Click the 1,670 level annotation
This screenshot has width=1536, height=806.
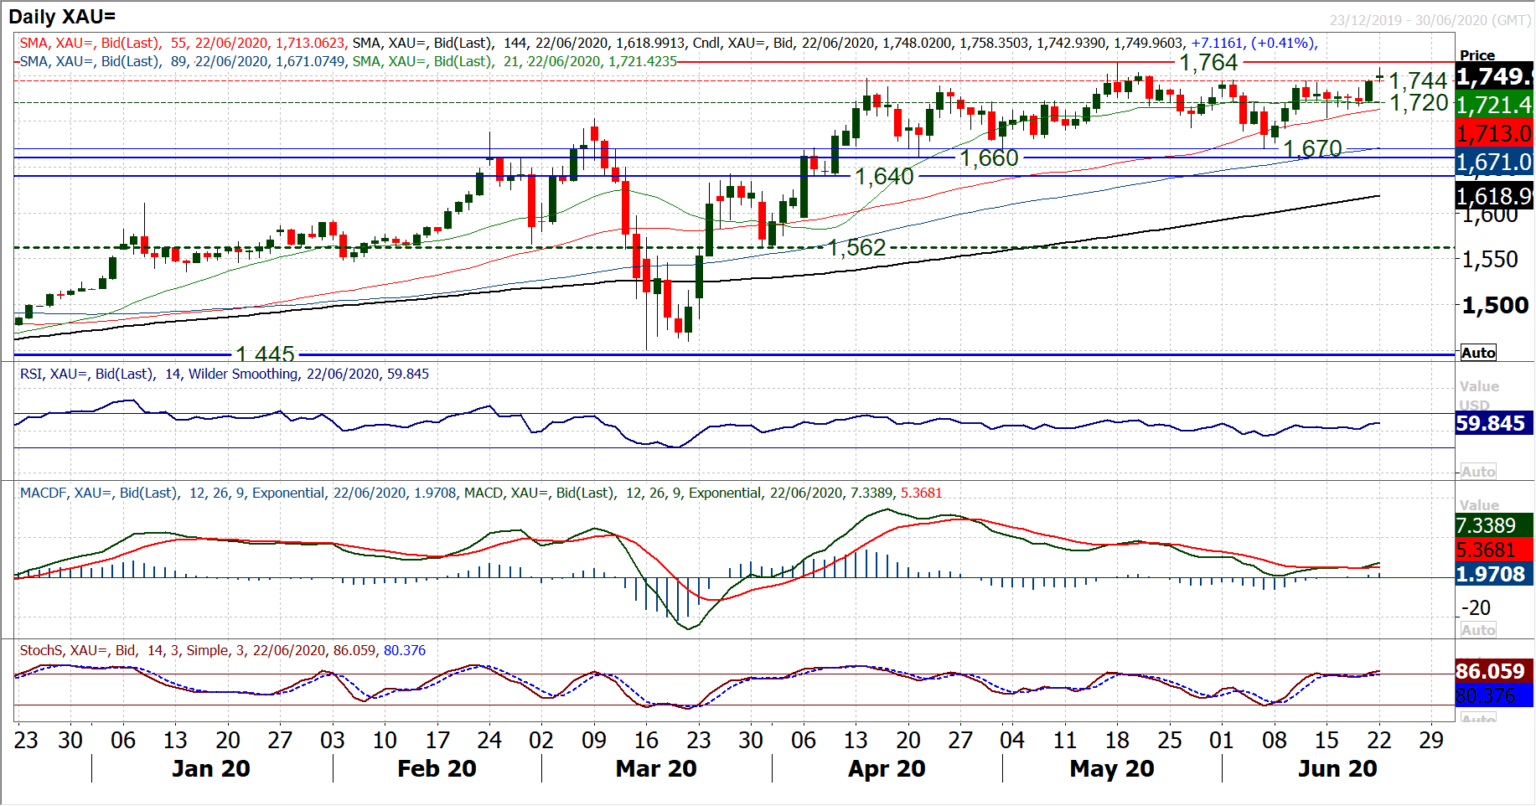tap(1312, 149)
